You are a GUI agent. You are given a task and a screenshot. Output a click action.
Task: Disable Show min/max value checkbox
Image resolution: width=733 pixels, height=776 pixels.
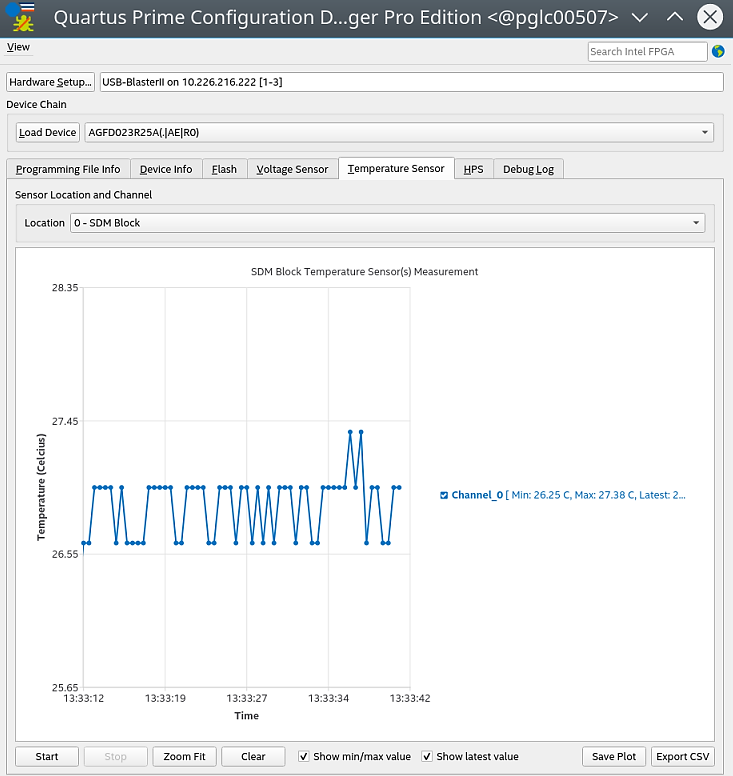[304, 756]
